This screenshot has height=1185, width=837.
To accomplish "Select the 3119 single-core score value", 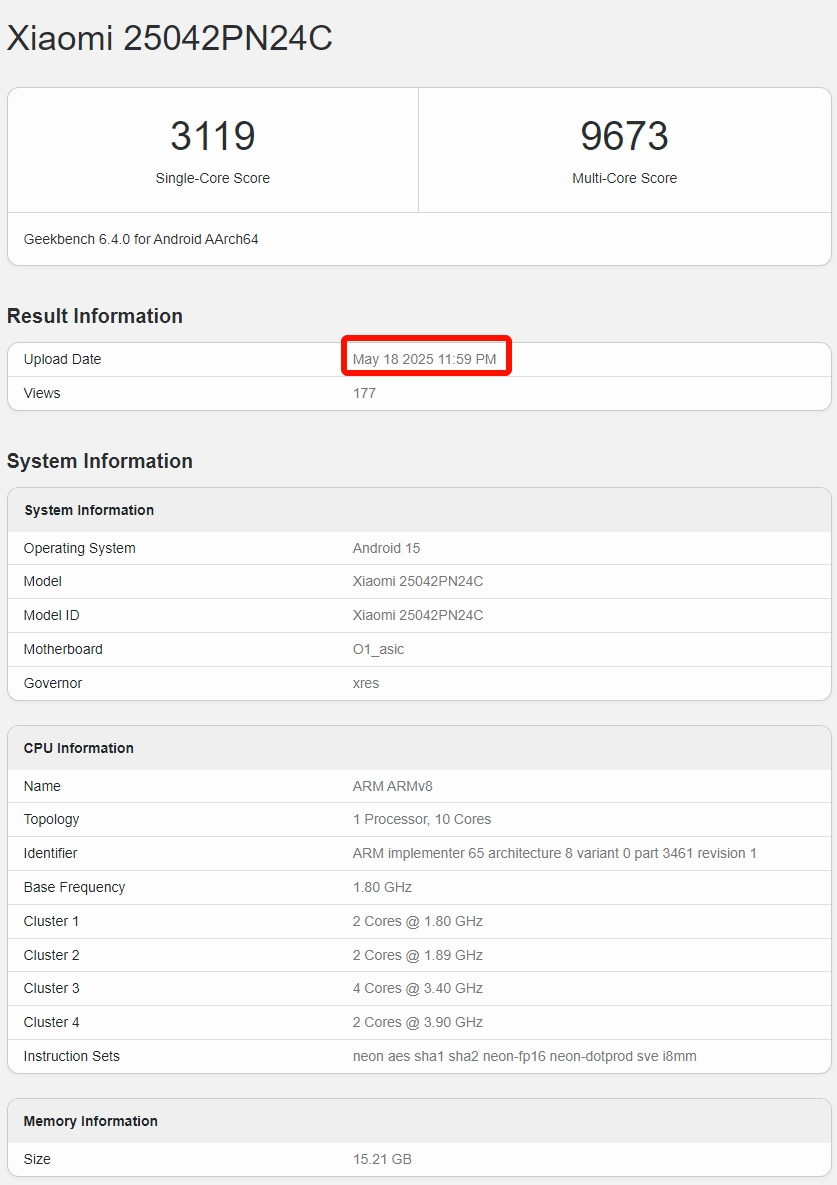I will pyautogui.click(x=212, y=136).
